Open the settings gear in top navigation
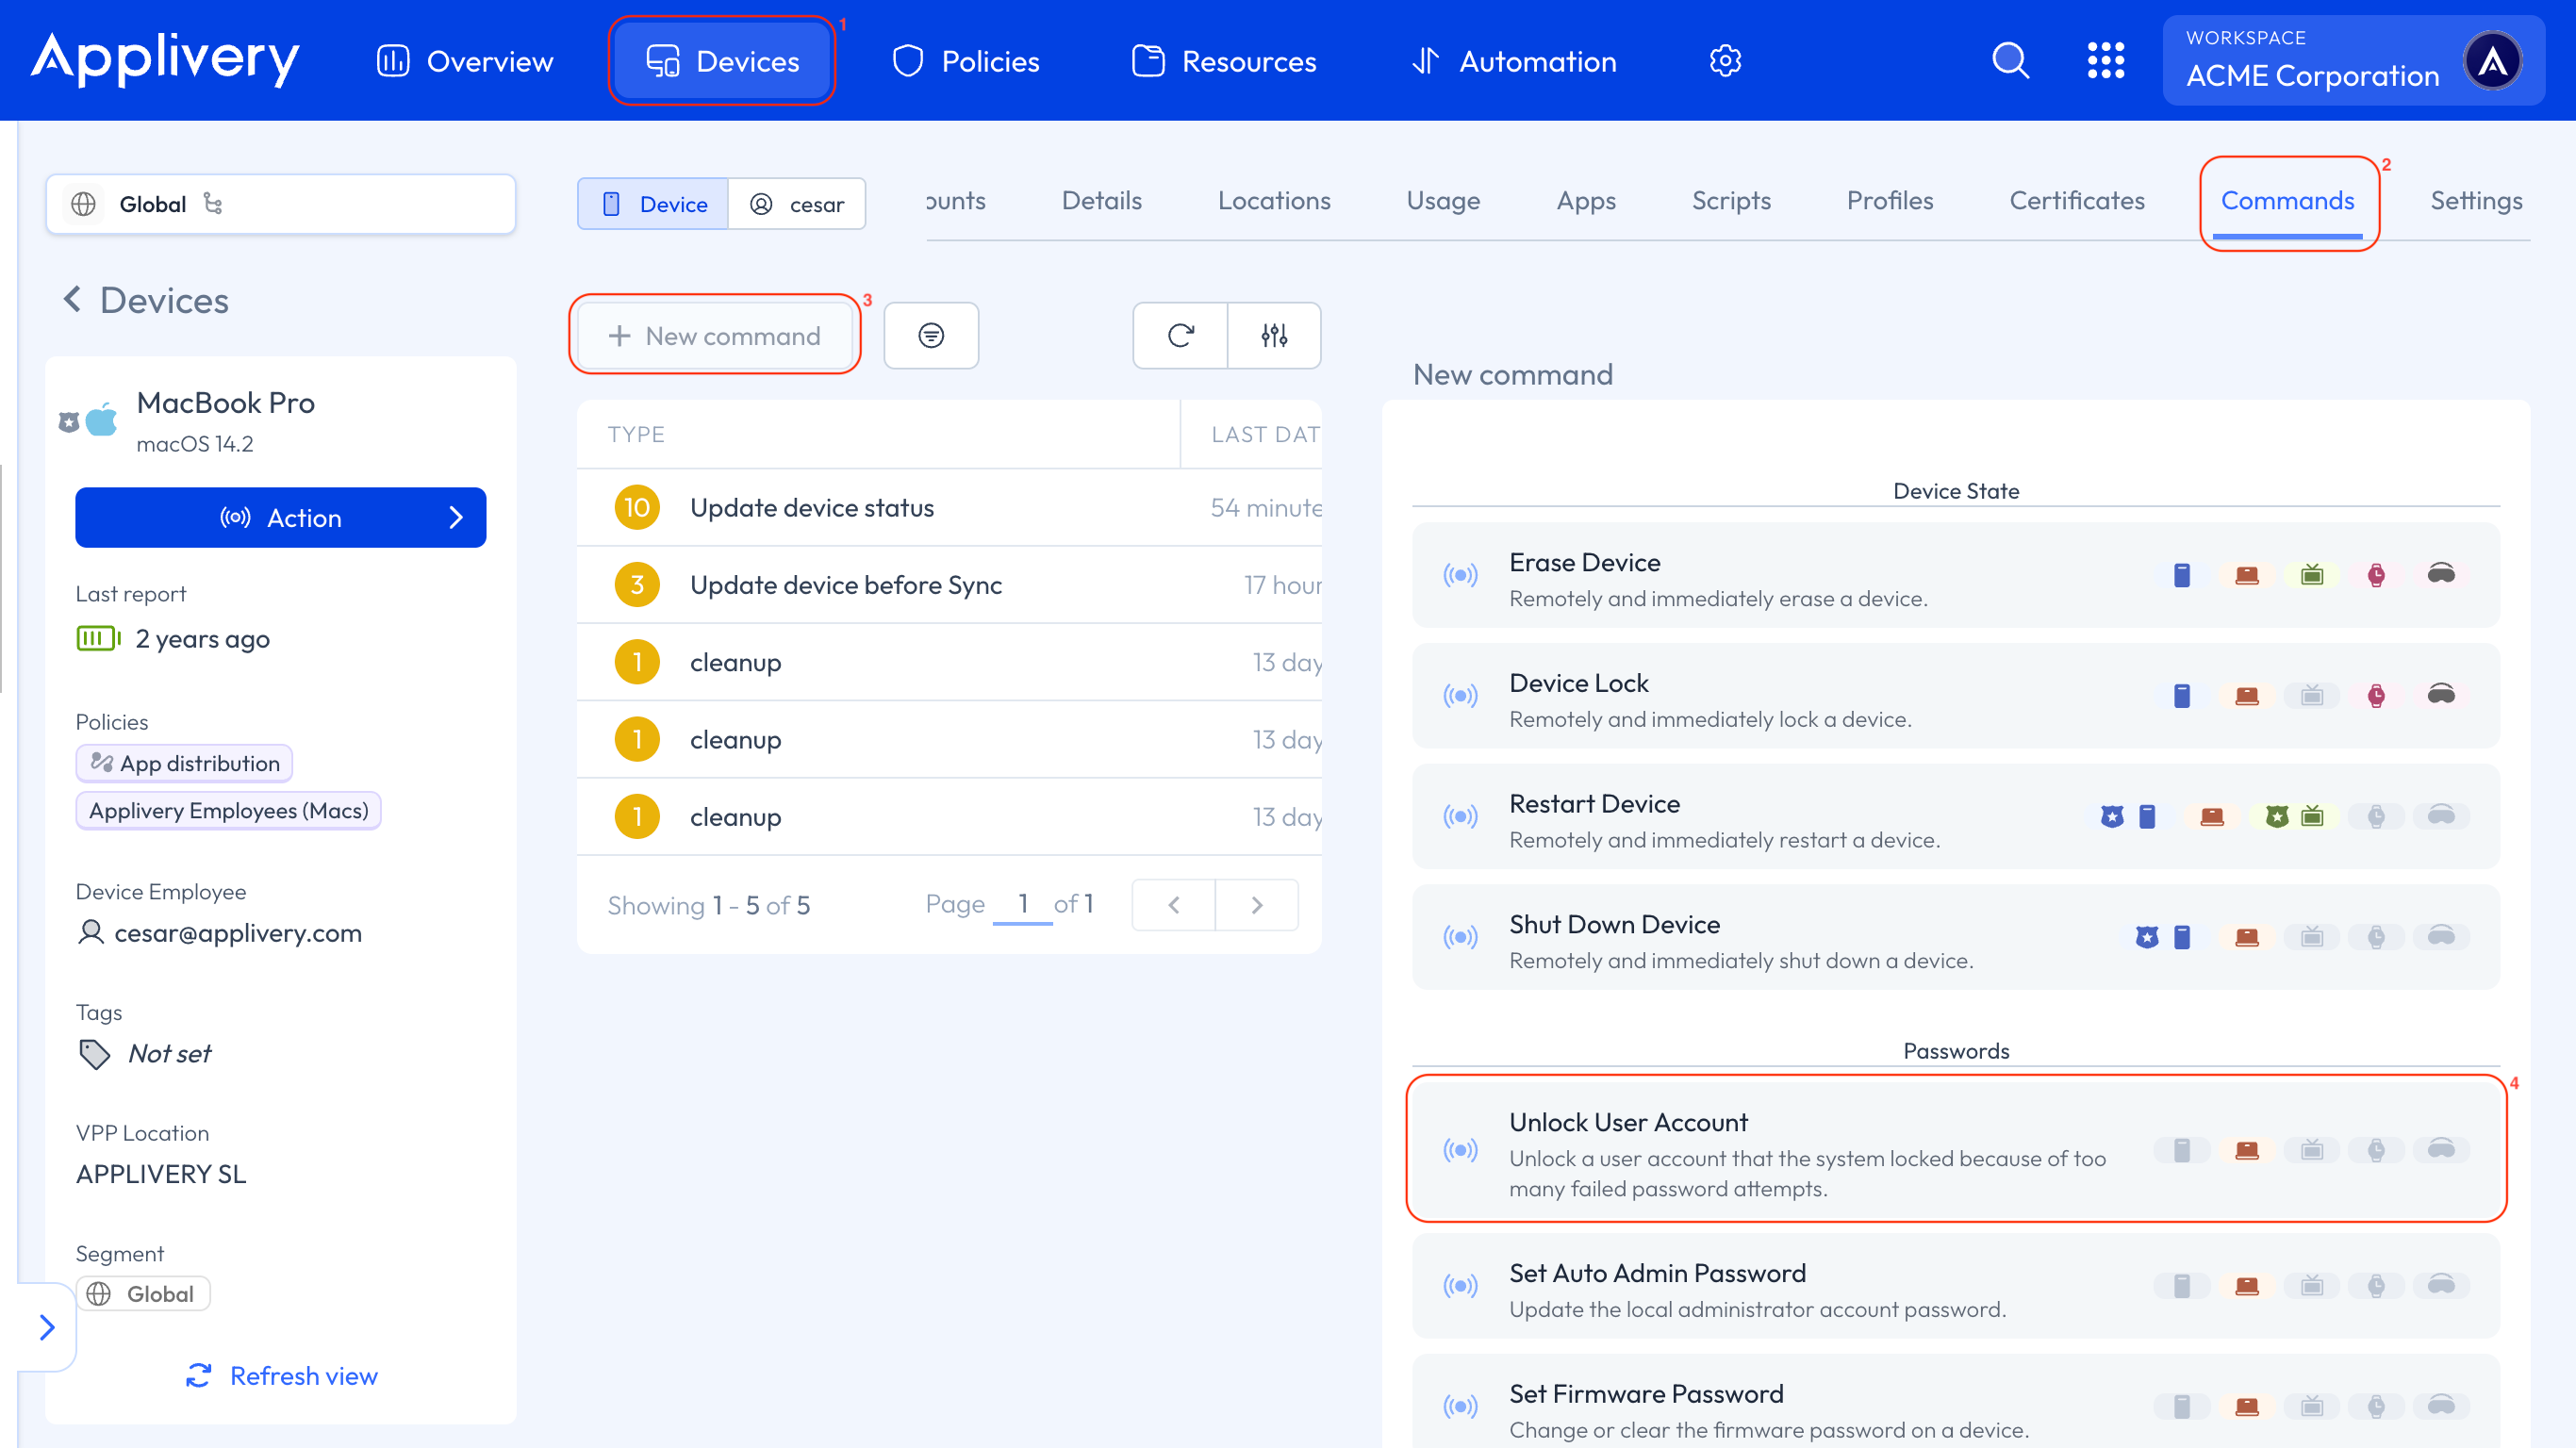Viewport: 2576px width, 1448px height. click(1725, 61)
